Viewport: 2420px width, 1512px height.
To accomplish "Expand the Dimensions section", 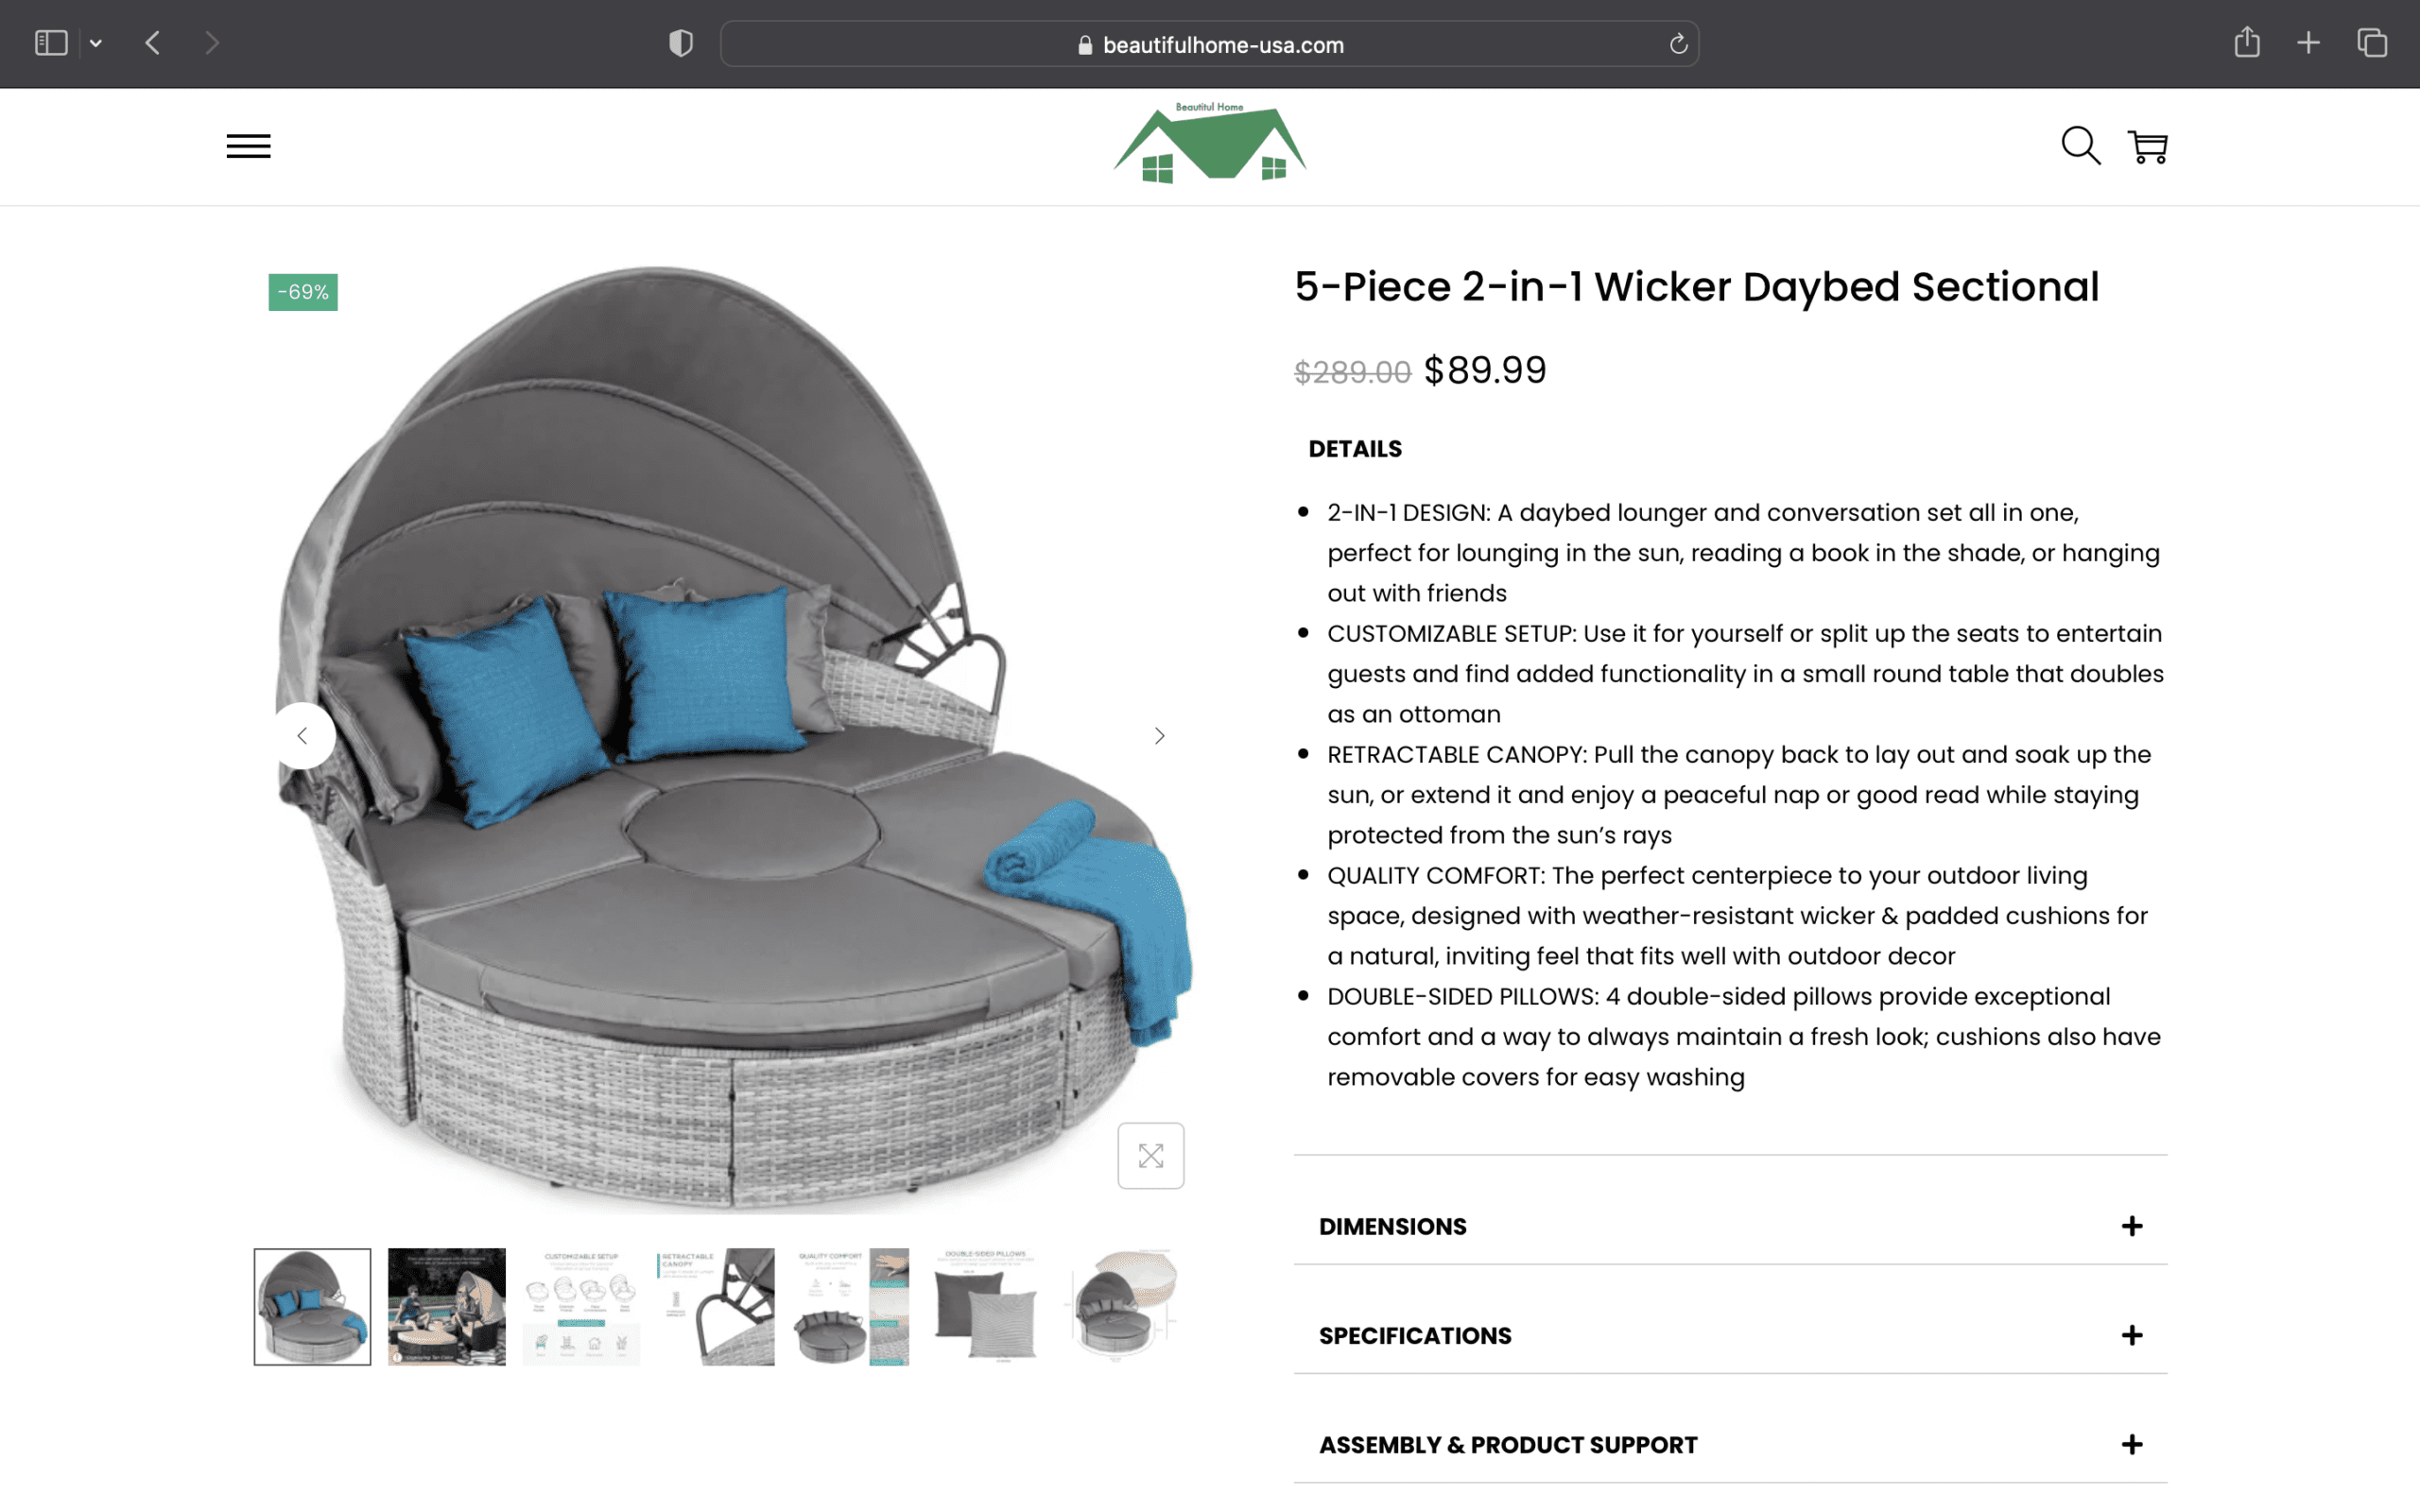I will click(1730, 1226).
